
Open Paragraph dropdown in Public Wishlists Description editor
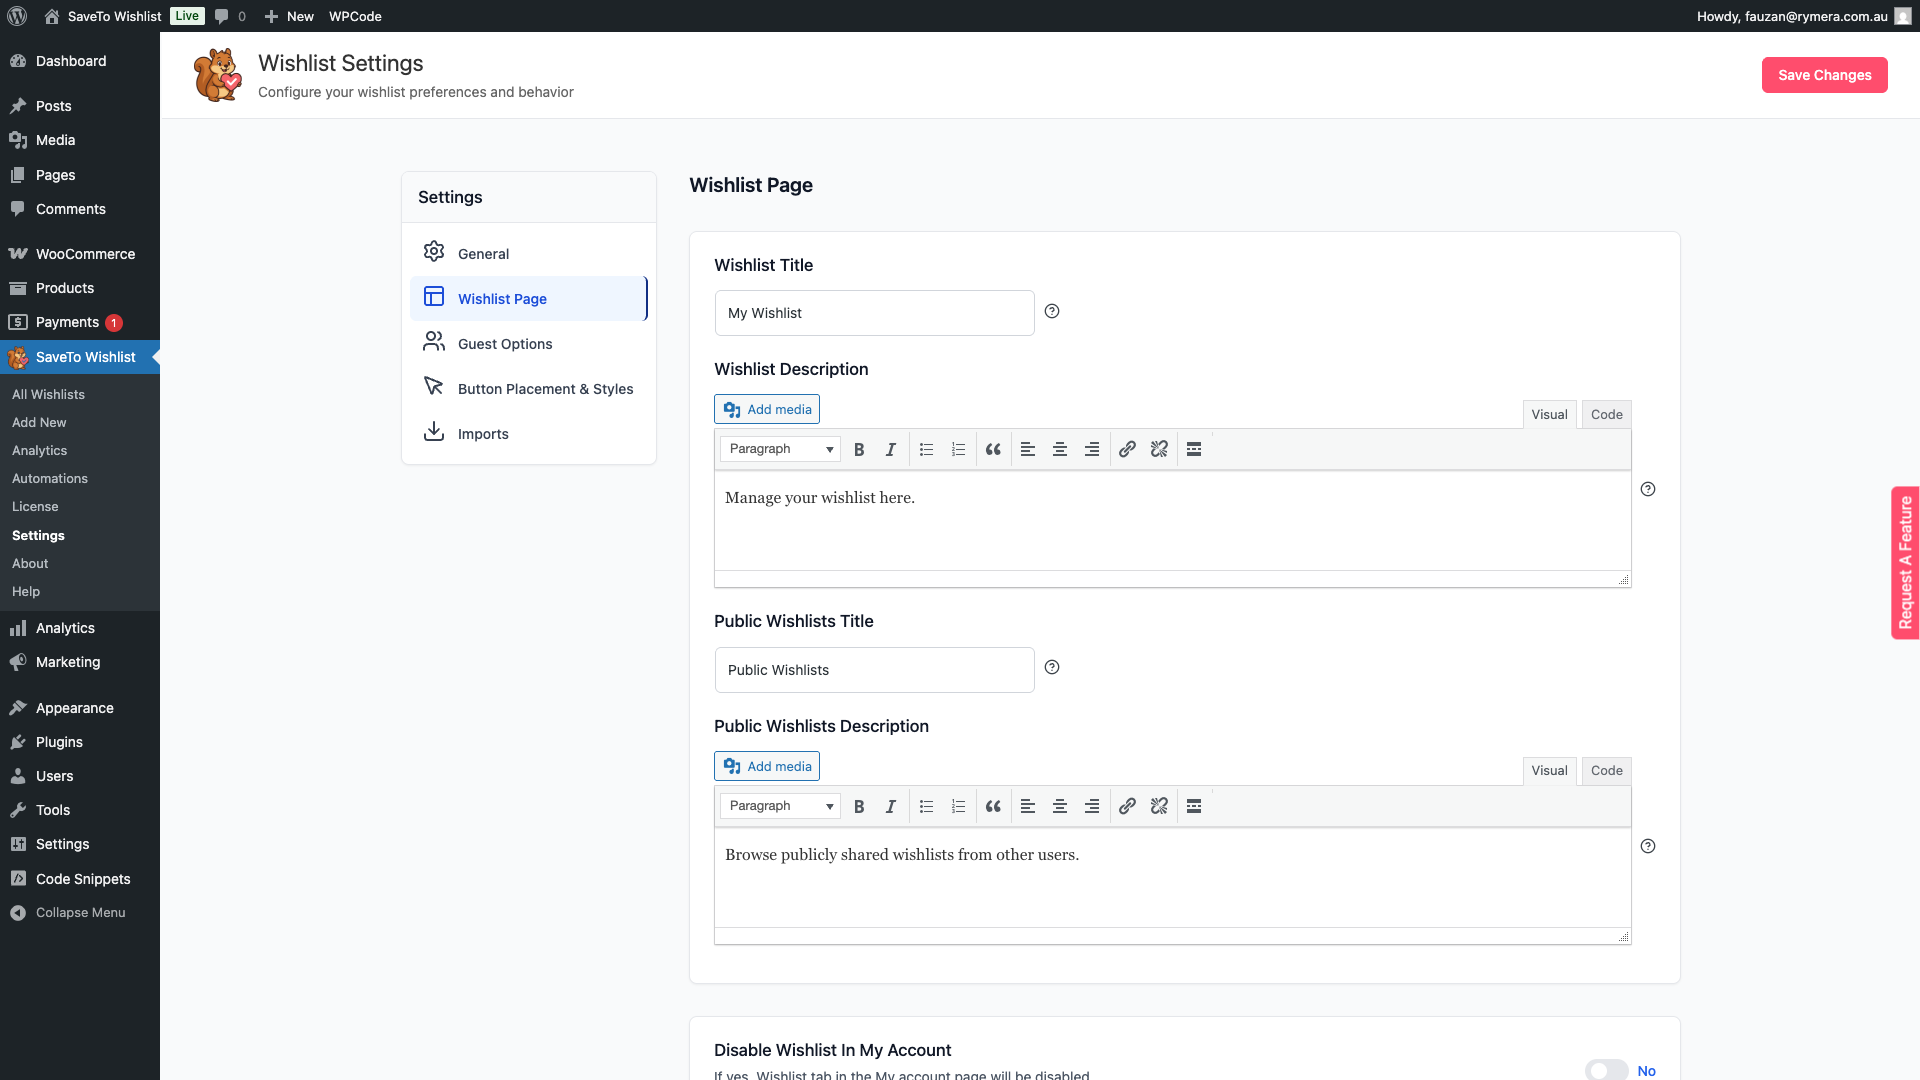(780, 807)
